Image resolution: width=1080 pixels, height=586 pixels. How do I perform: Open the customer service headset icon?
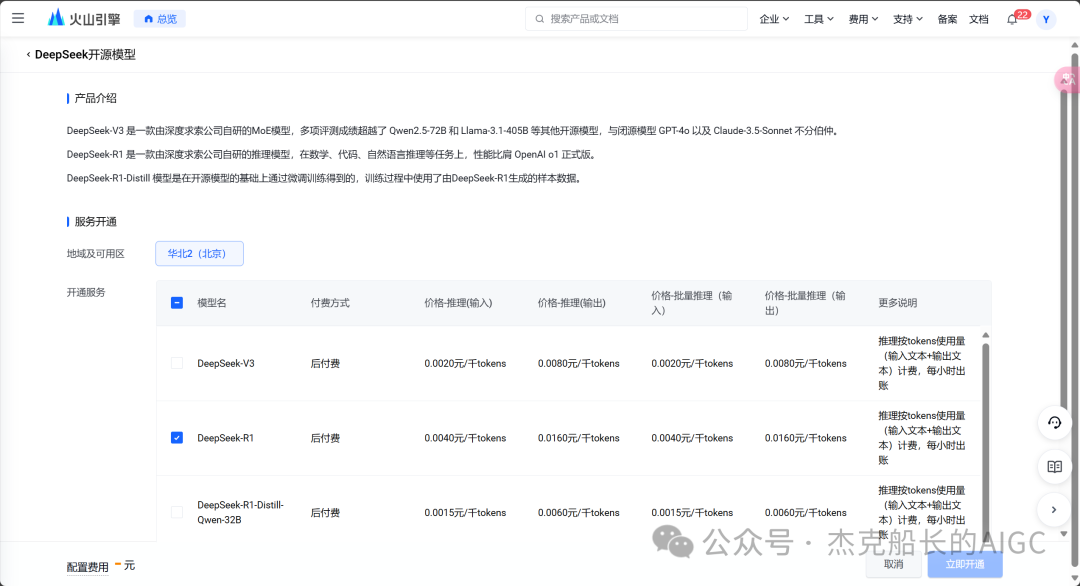(1055, 423)
